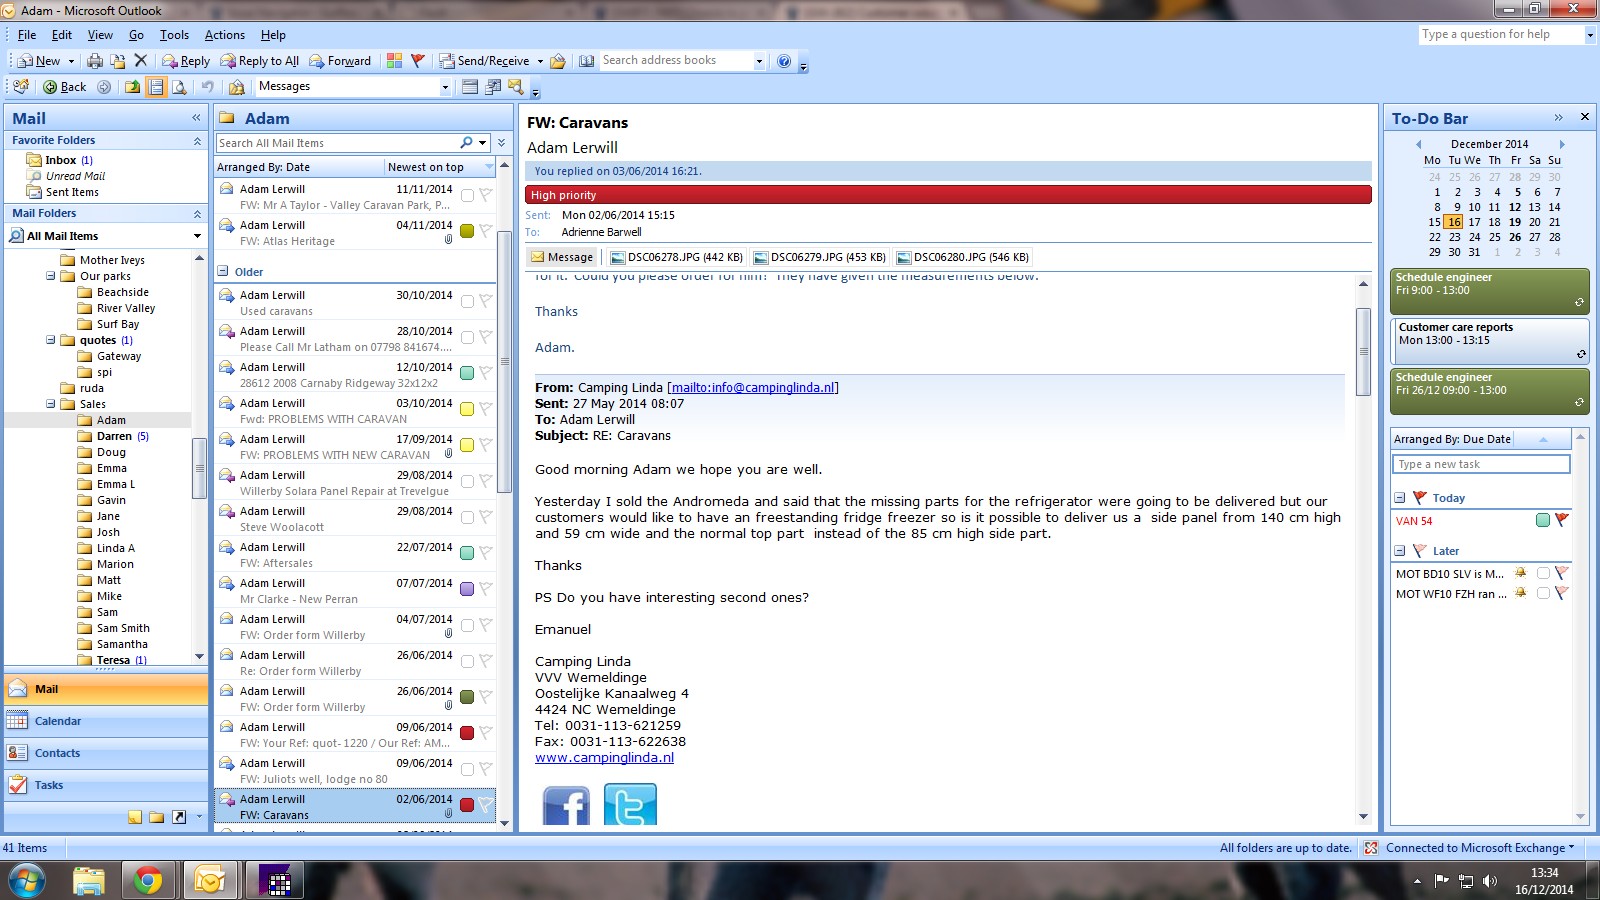Click Reply to All button

(x=260, y=61)
